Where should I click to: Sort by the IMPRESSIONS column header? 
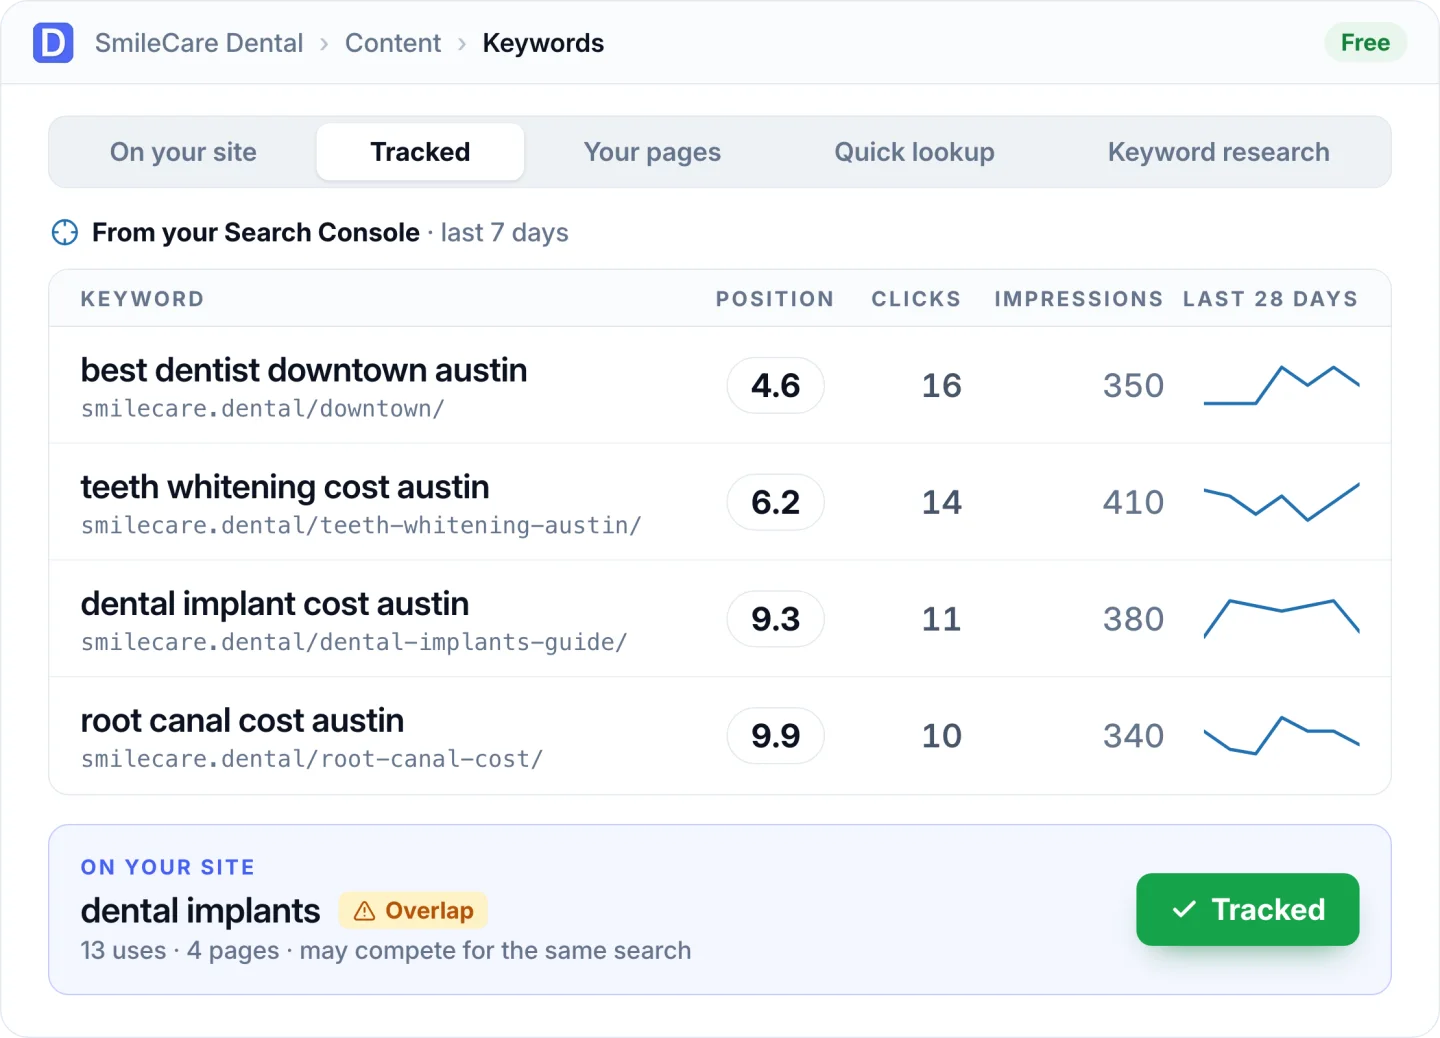click(x=1079, y=299)
